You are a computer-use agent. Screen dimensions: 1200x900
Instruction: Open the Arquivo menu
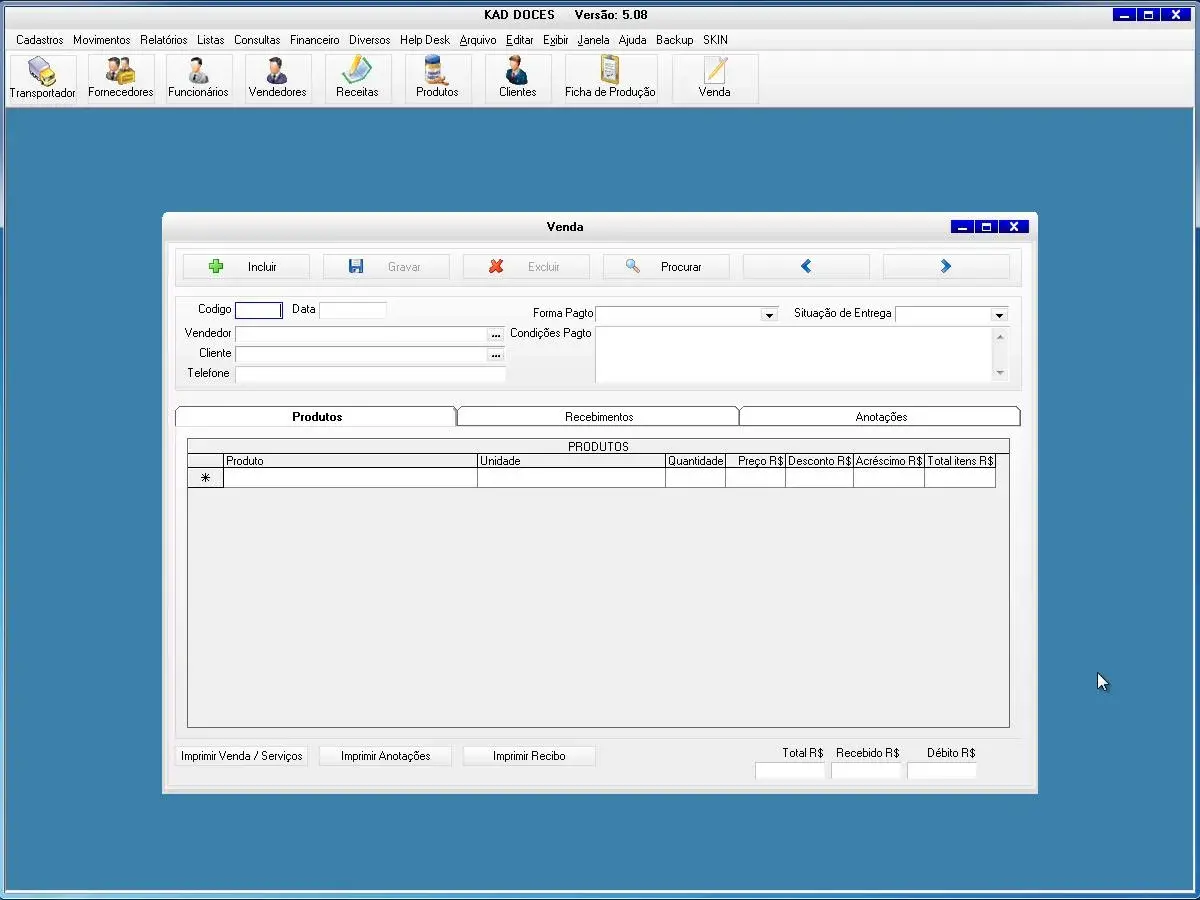tap(478, 40)
